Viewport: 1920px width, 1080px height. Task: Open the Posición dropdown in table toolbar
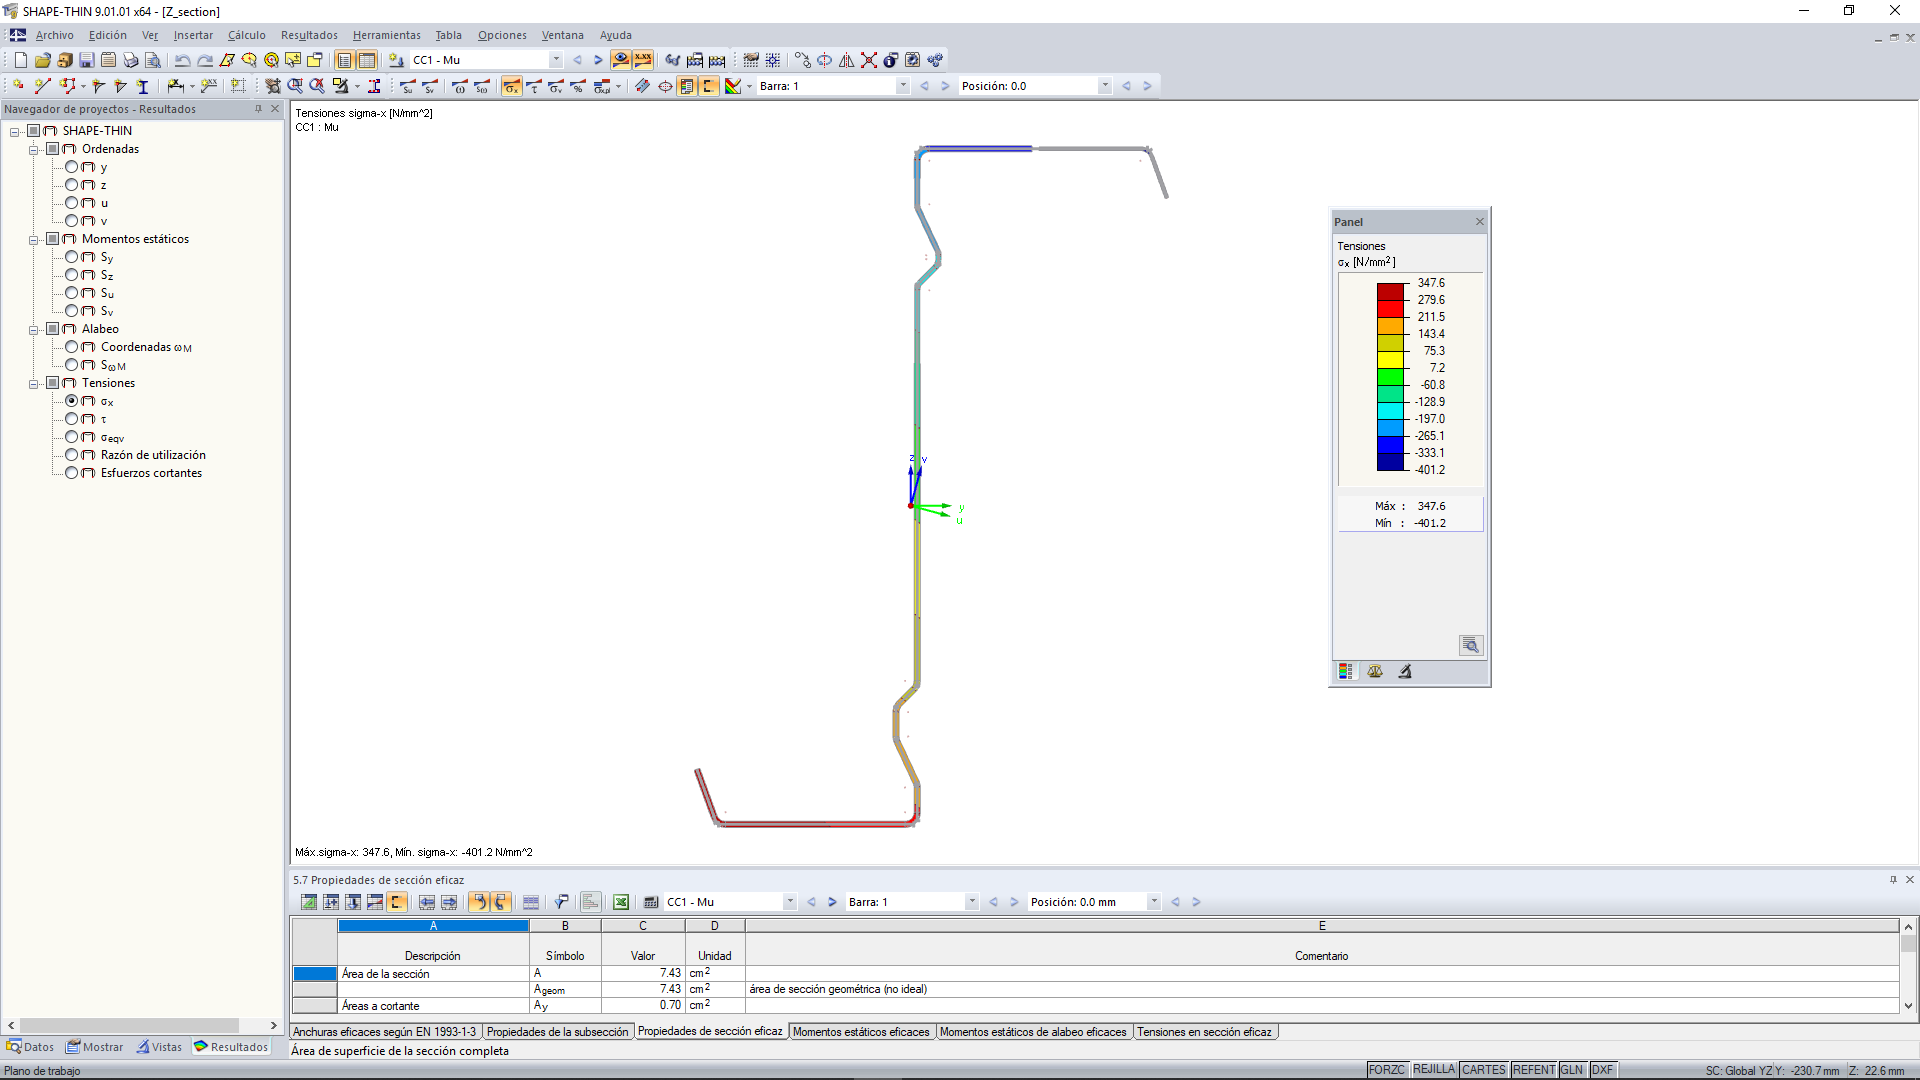pos(1153,902)
